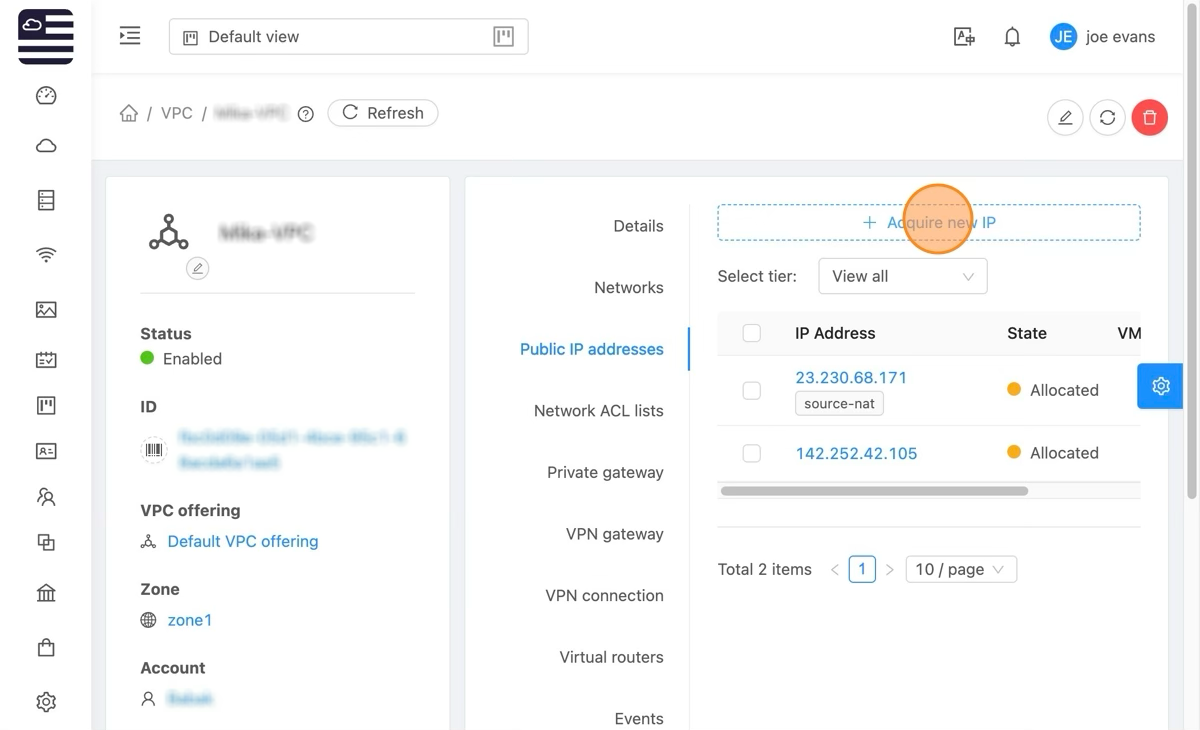Switch to the VPN gateway tab

[614, 534]
